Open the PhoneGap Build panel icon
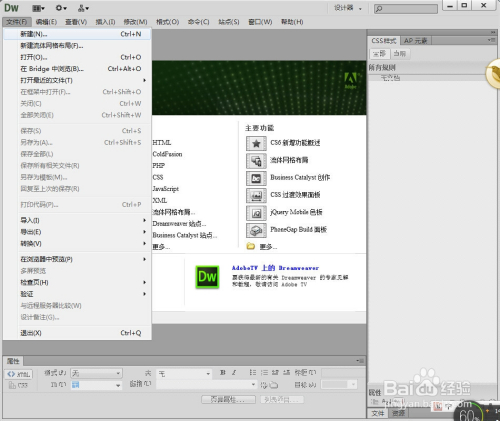 tap(256, 230)
